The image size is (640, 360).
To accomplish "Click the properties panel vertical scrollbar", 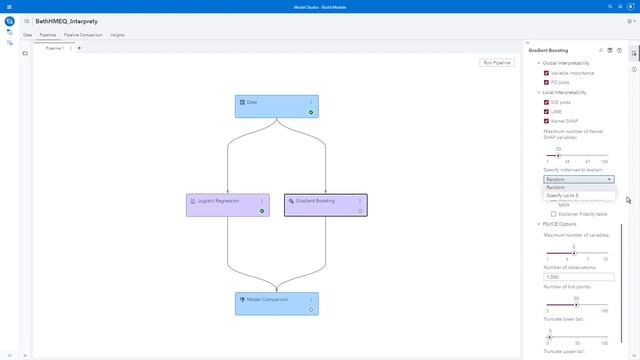I will pos(622,283).
